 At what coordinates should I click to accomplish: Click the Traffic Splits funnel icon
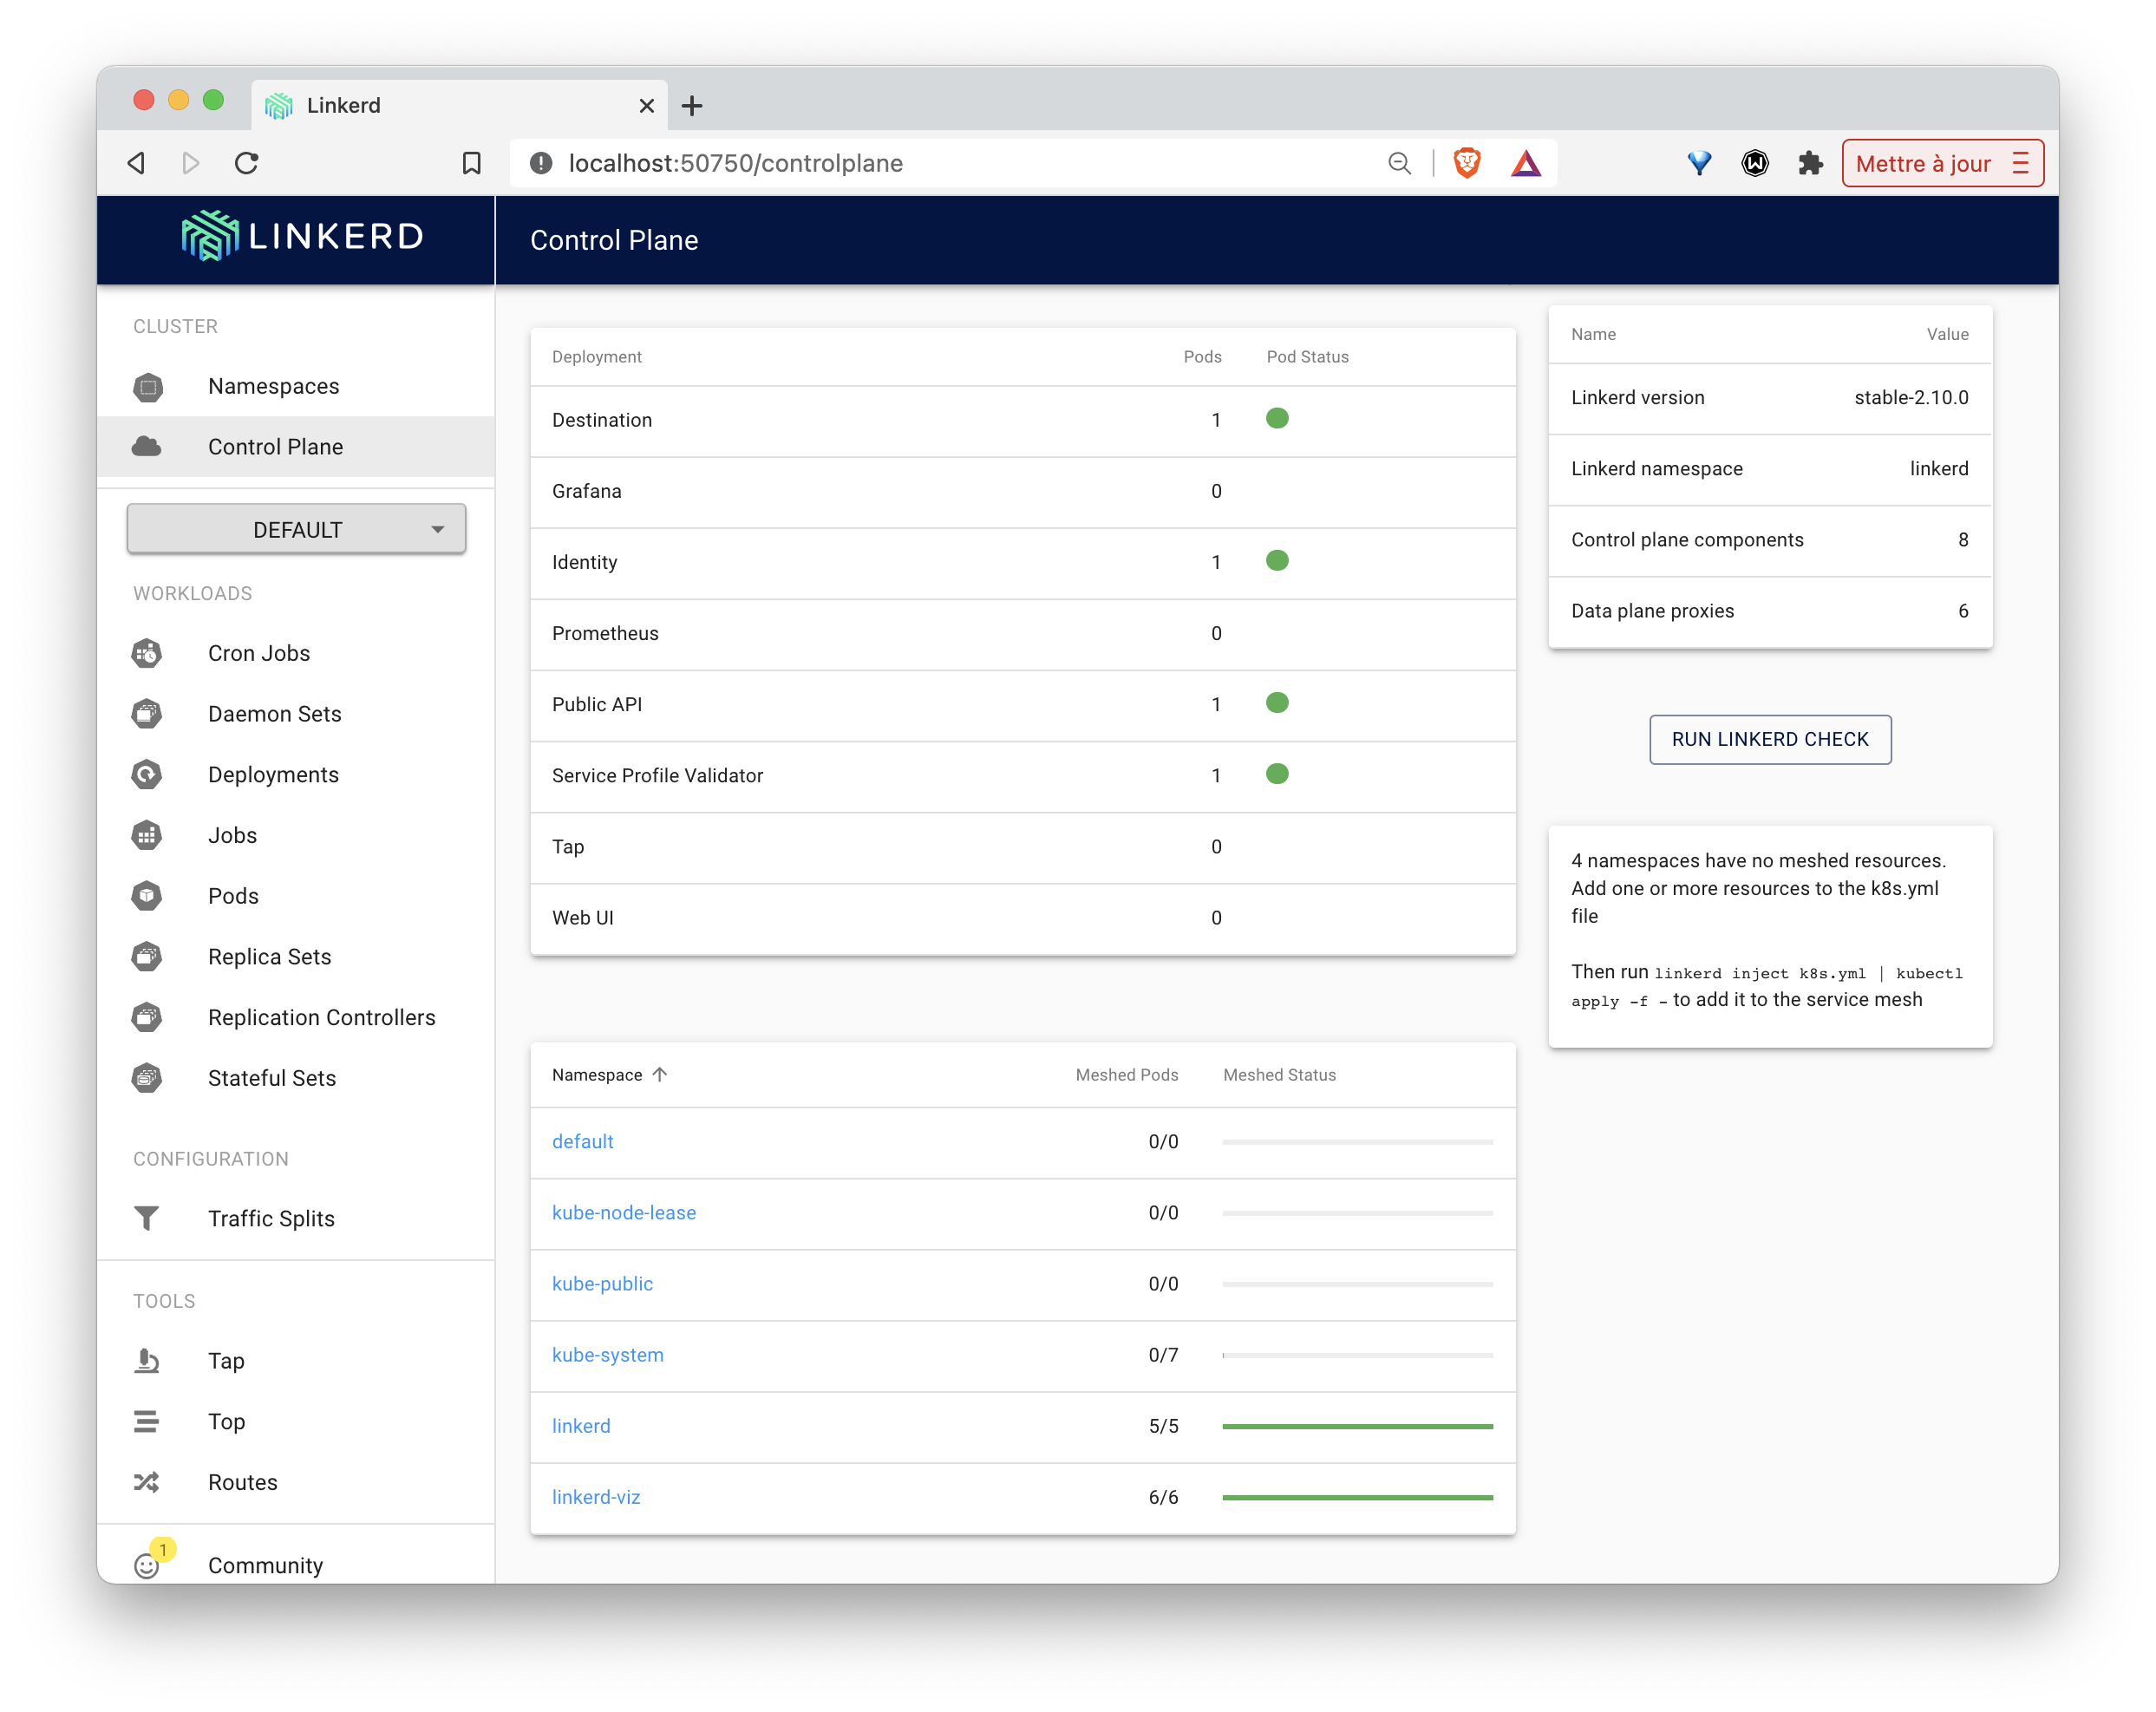(147, 1218)
